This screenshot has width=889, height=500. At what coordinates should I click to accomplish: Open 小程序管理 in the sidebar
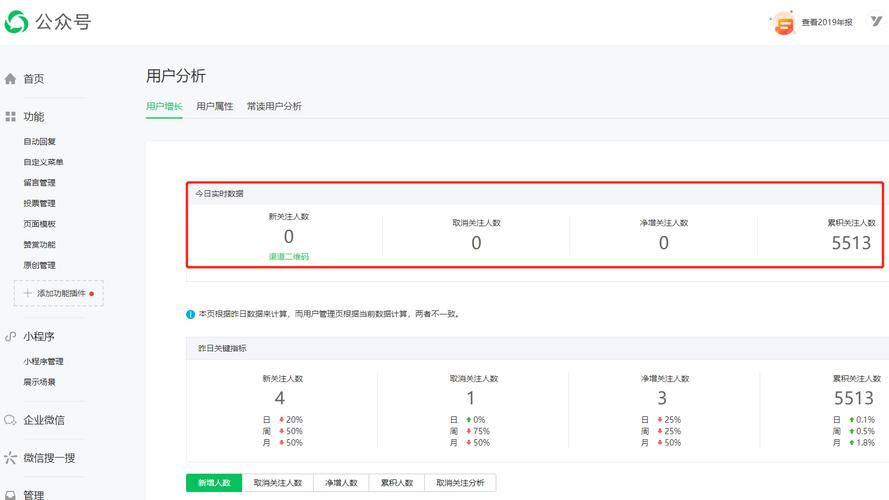pyautogui.click(x=44, y=361)
